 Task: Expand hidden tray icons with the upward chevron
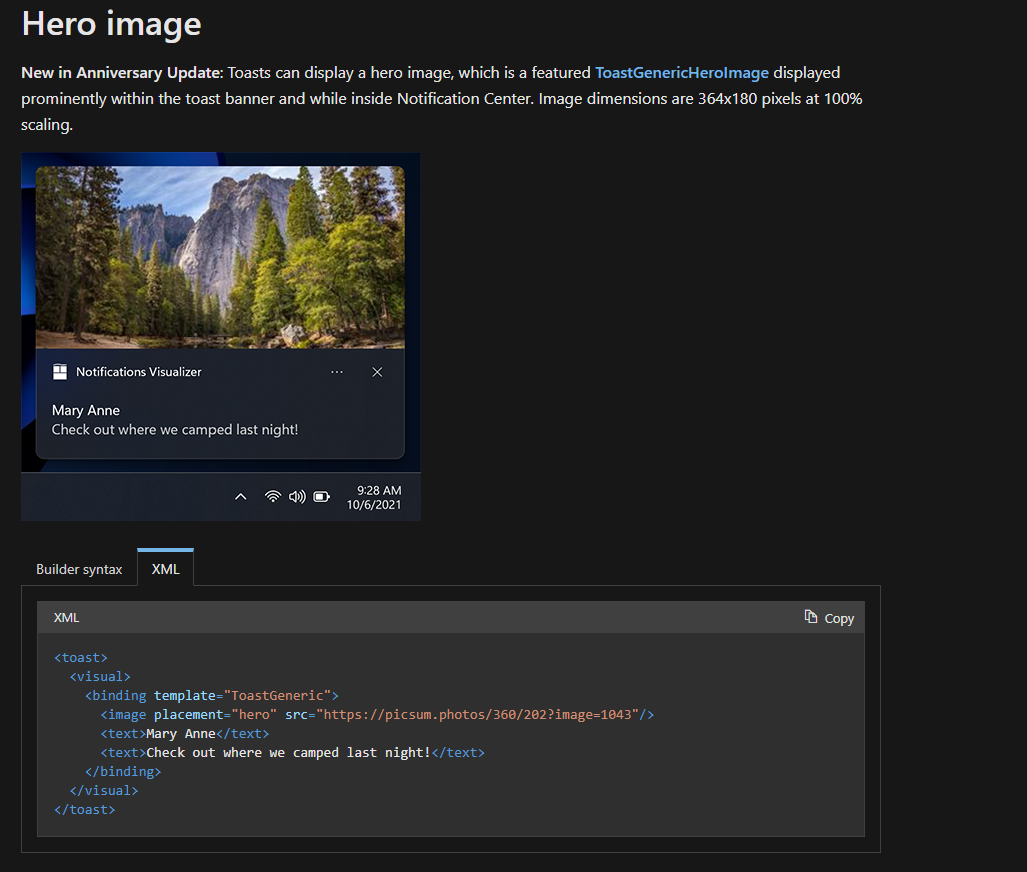[241, 496]
